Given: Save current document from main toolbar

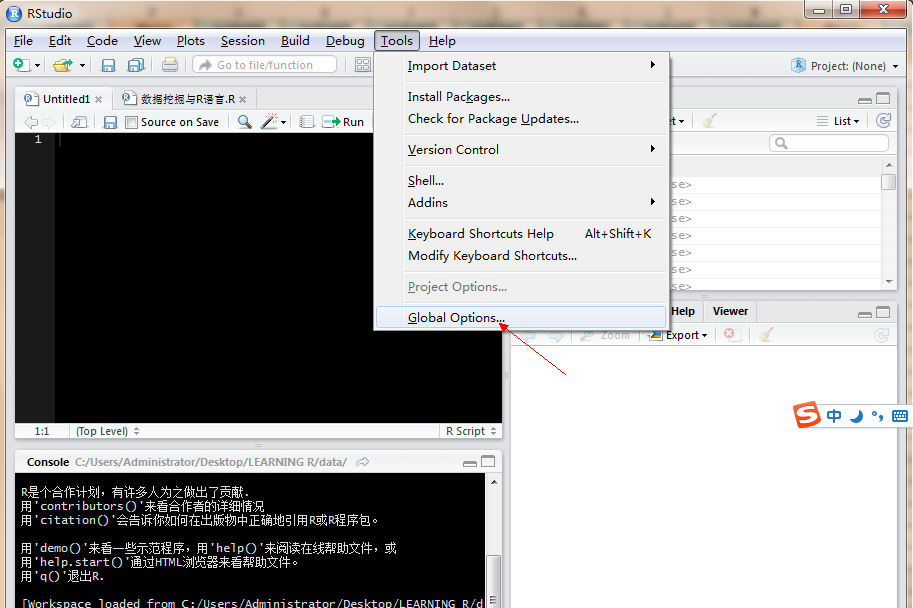Looking at the screenshot, I should coord(108,65).
